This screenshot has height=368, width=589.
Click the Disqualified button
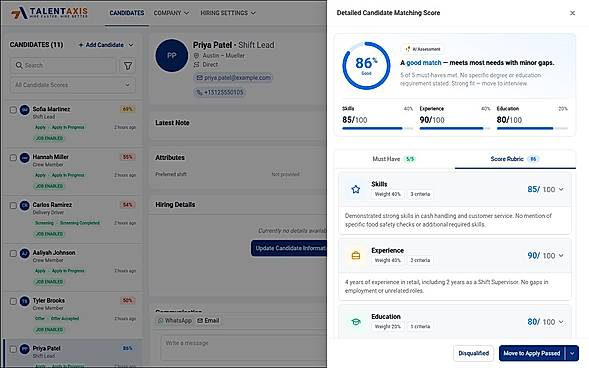474,353
